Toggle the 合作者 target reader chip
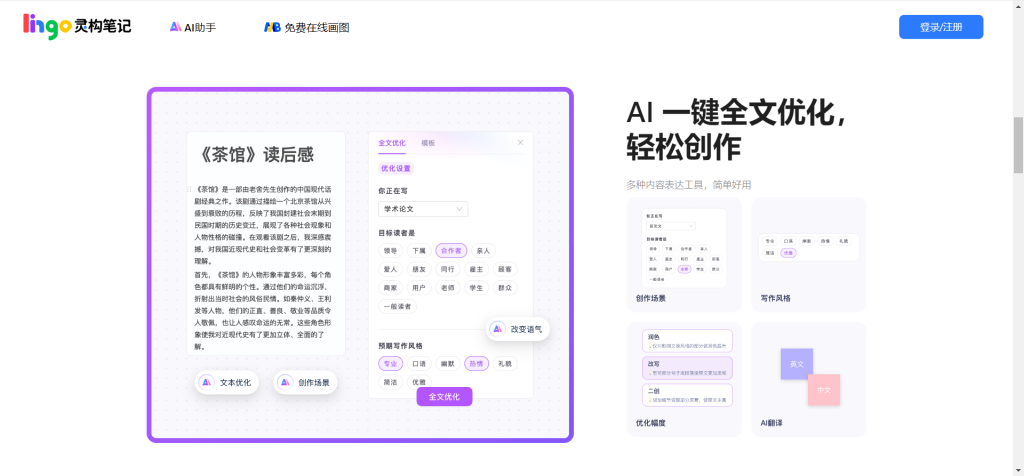 pos(451,251)
